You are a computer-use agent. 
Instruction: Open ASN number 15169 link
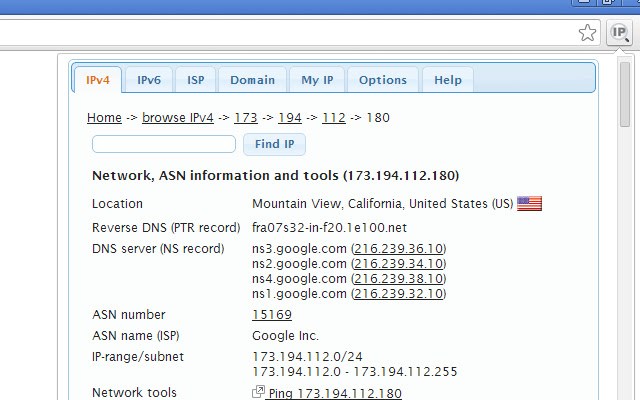[272, 315]
